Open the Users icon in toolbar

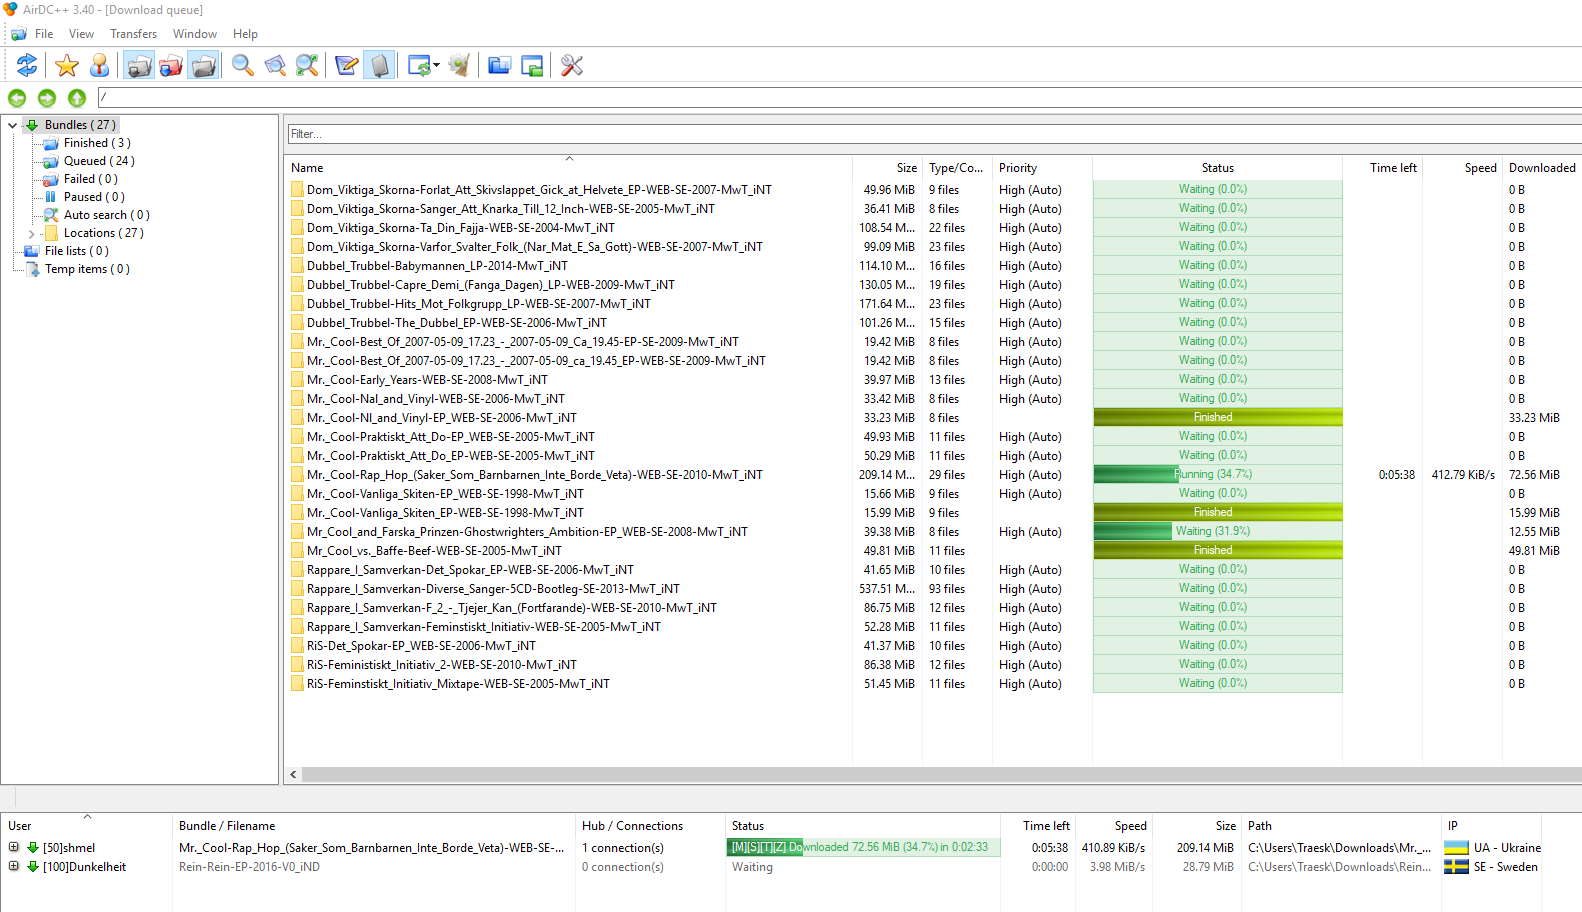99,65
